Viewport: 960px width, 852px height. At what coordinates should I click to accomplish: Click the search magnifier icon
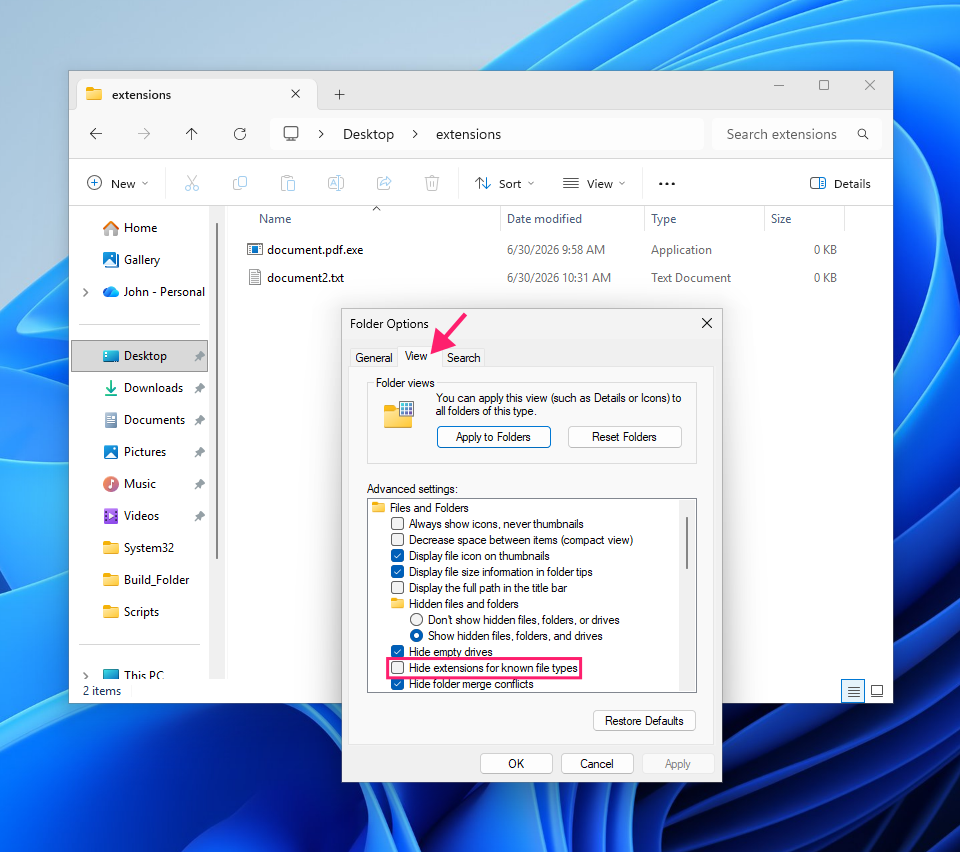[863, 134]
